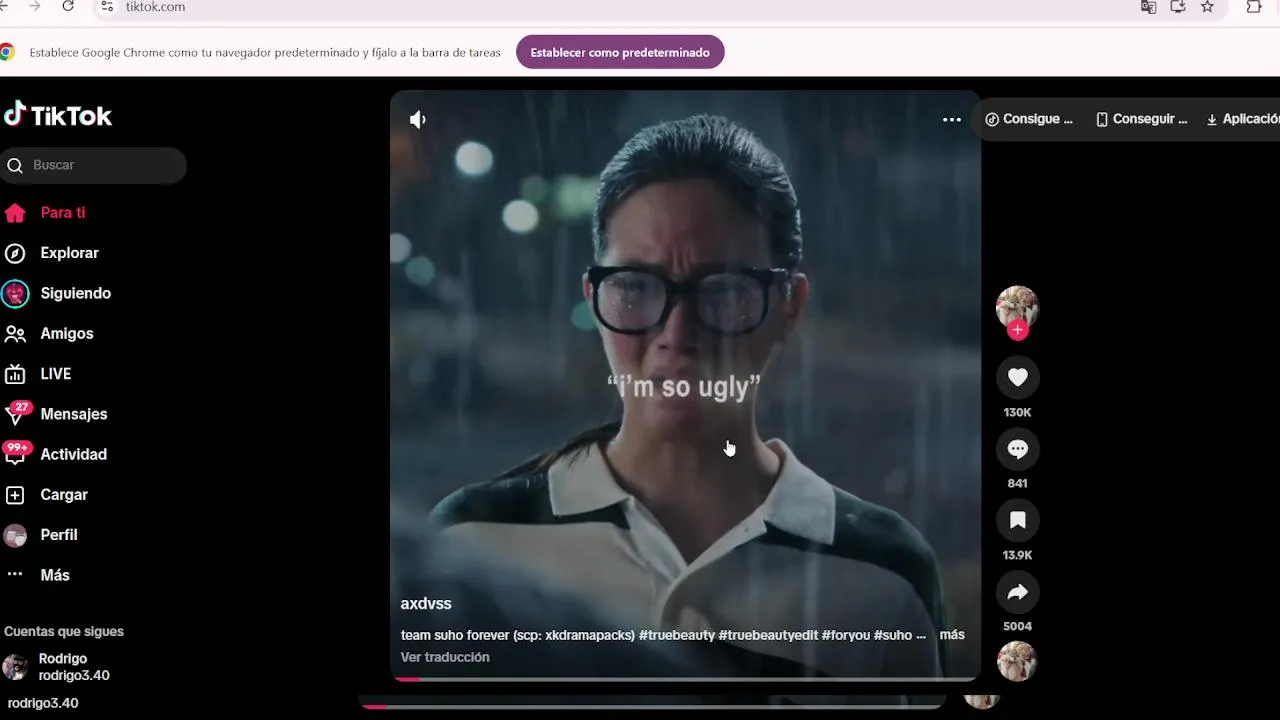Go to the LIVE section
This screenshot has width=1280, height=720.
tap(55, 374)
